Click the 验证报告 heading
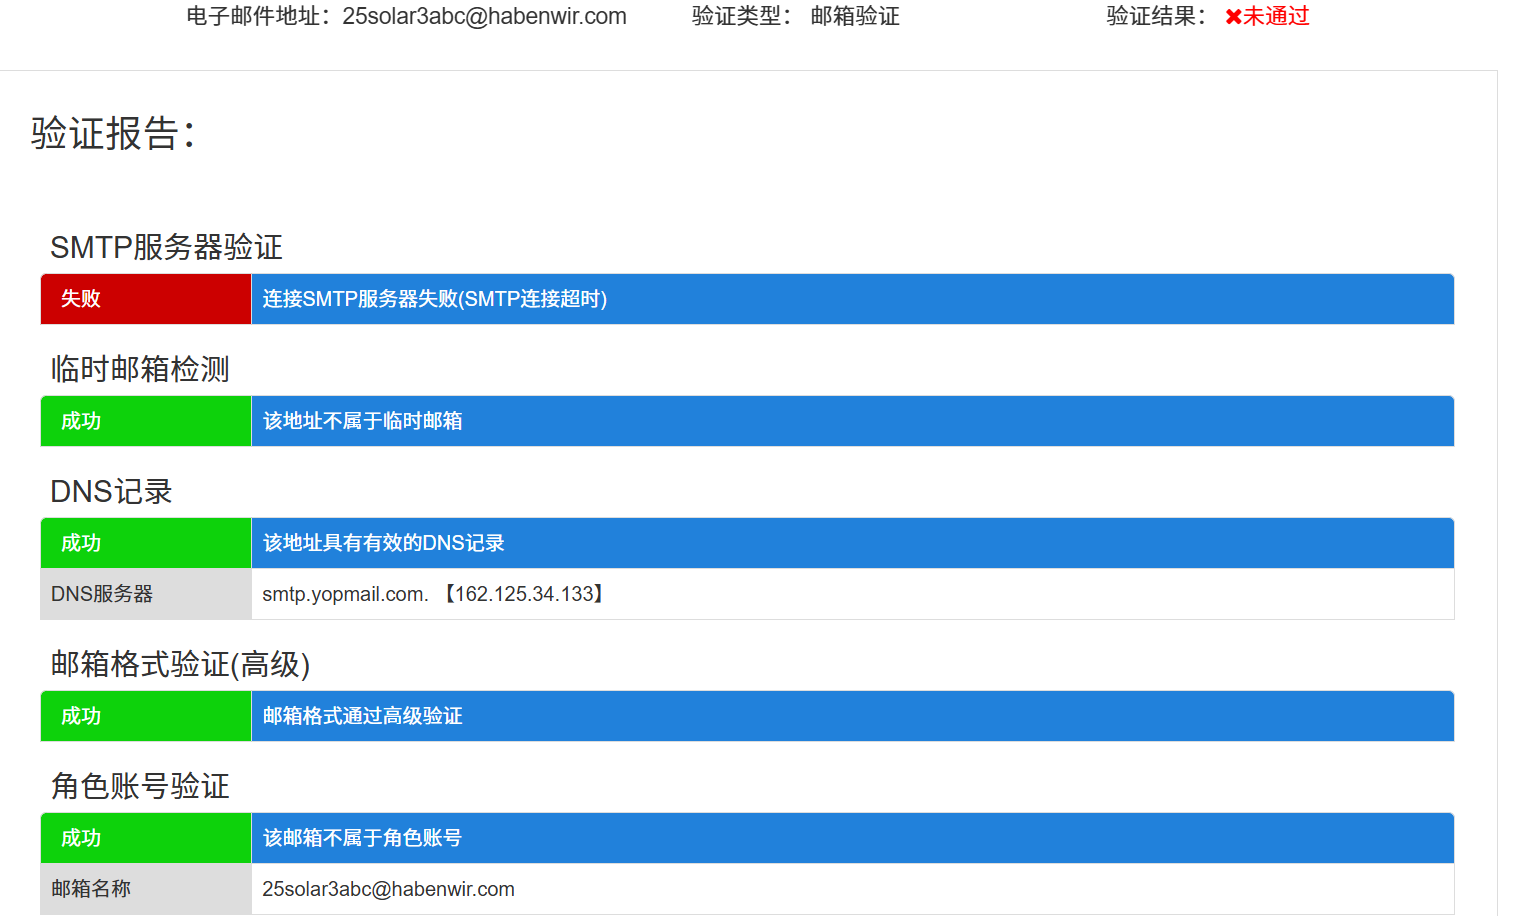The height and width of the screenshot is (916, 1513). coord(112,133)
